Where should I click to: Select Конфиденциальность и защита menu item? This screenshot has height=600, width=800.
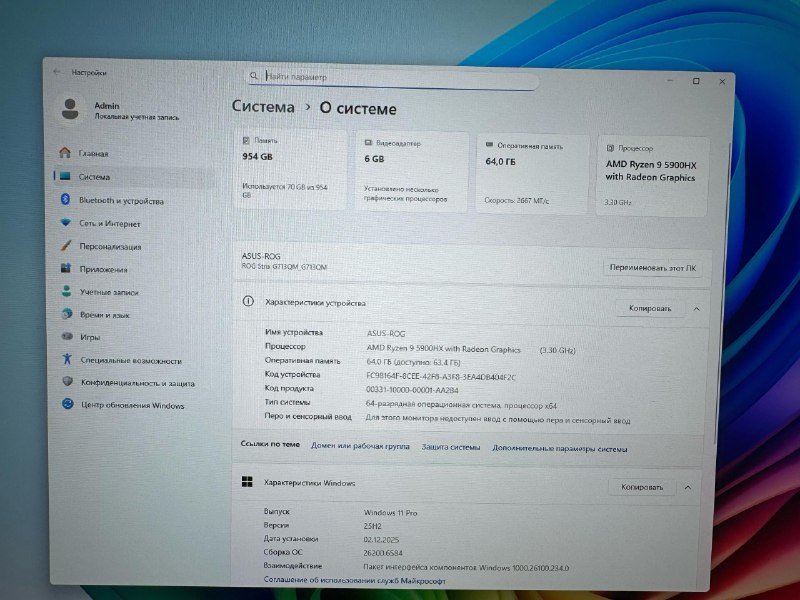click(x=137, y=382)
